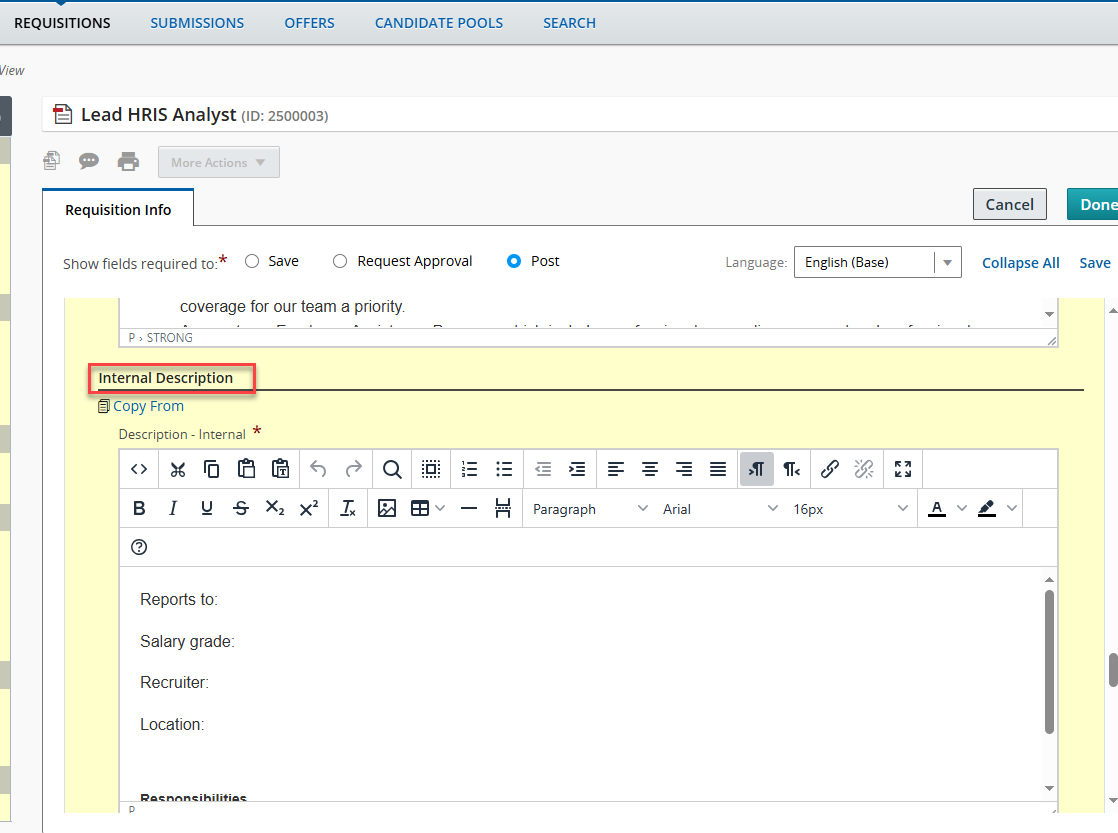
Task: Justify text alignment
Action: tap(718, 469)
